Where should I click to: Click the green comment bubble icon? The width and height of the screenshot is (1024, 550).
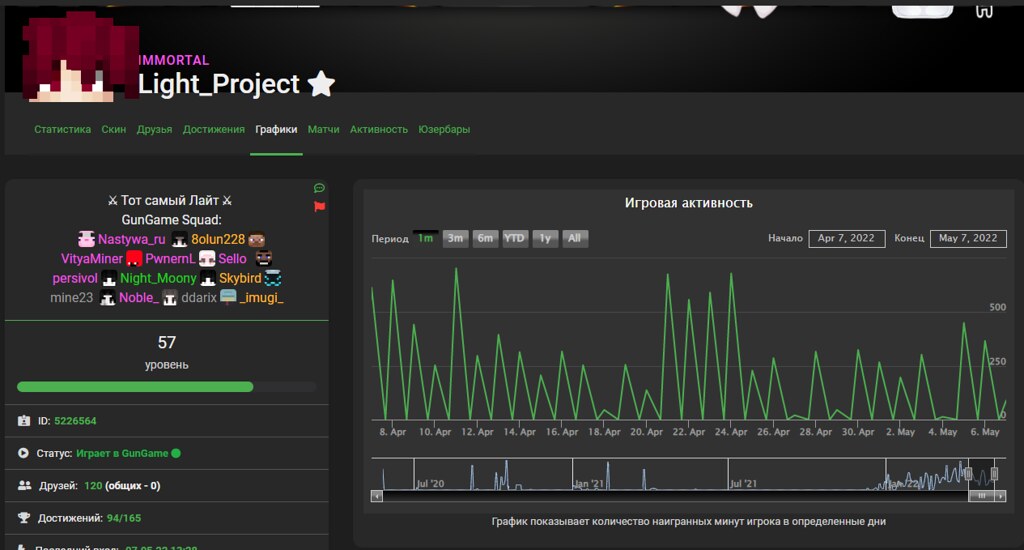tap(319, 188)
